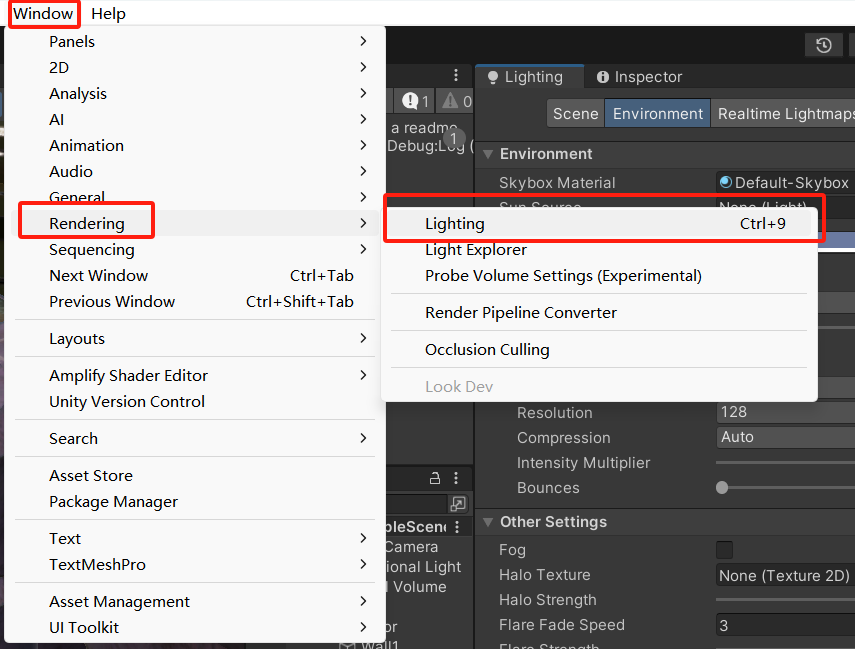This screenshot has width=855, height=649.
Task: Switch to the Inspector tab
Action: click(x=638, y=77)
